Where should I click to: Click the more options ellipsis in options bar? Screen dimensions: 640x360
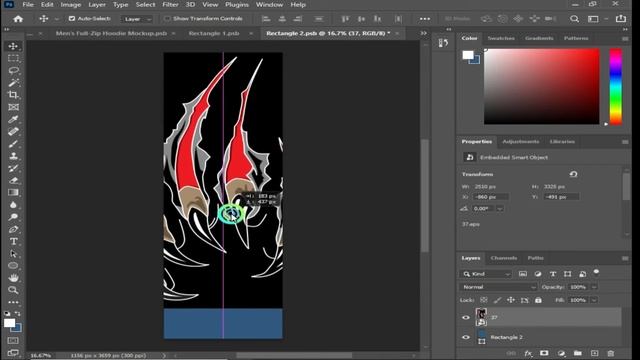coord(425,19)
